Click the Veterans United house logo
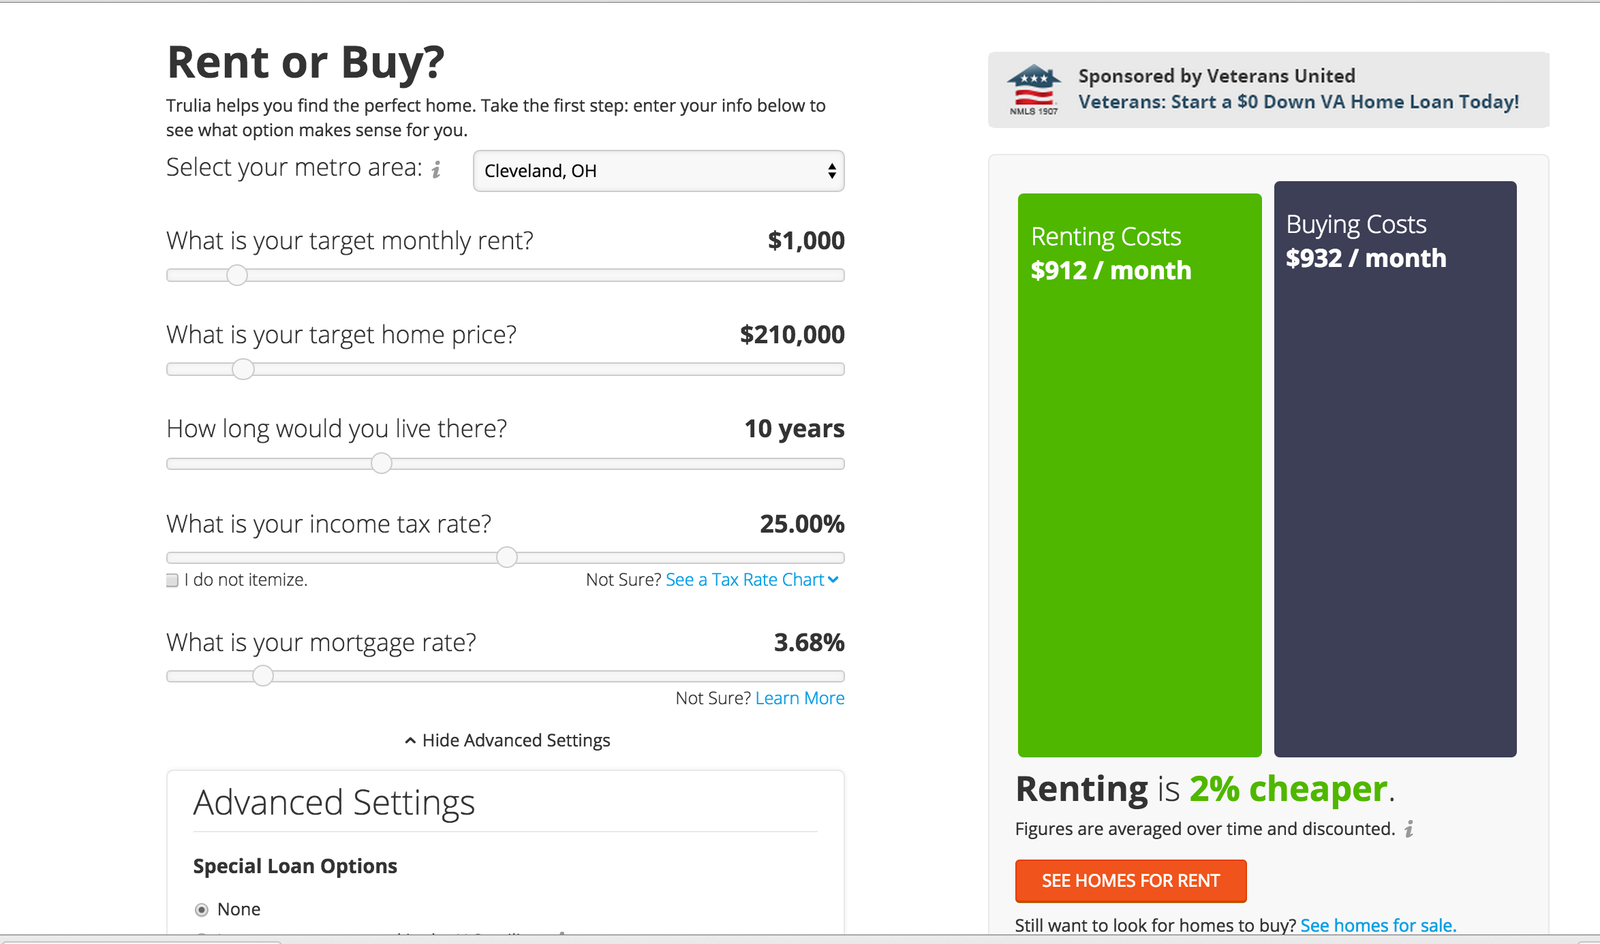Image resolution: width=1600 pixels, height=944 pixels. coord(1034,90)
